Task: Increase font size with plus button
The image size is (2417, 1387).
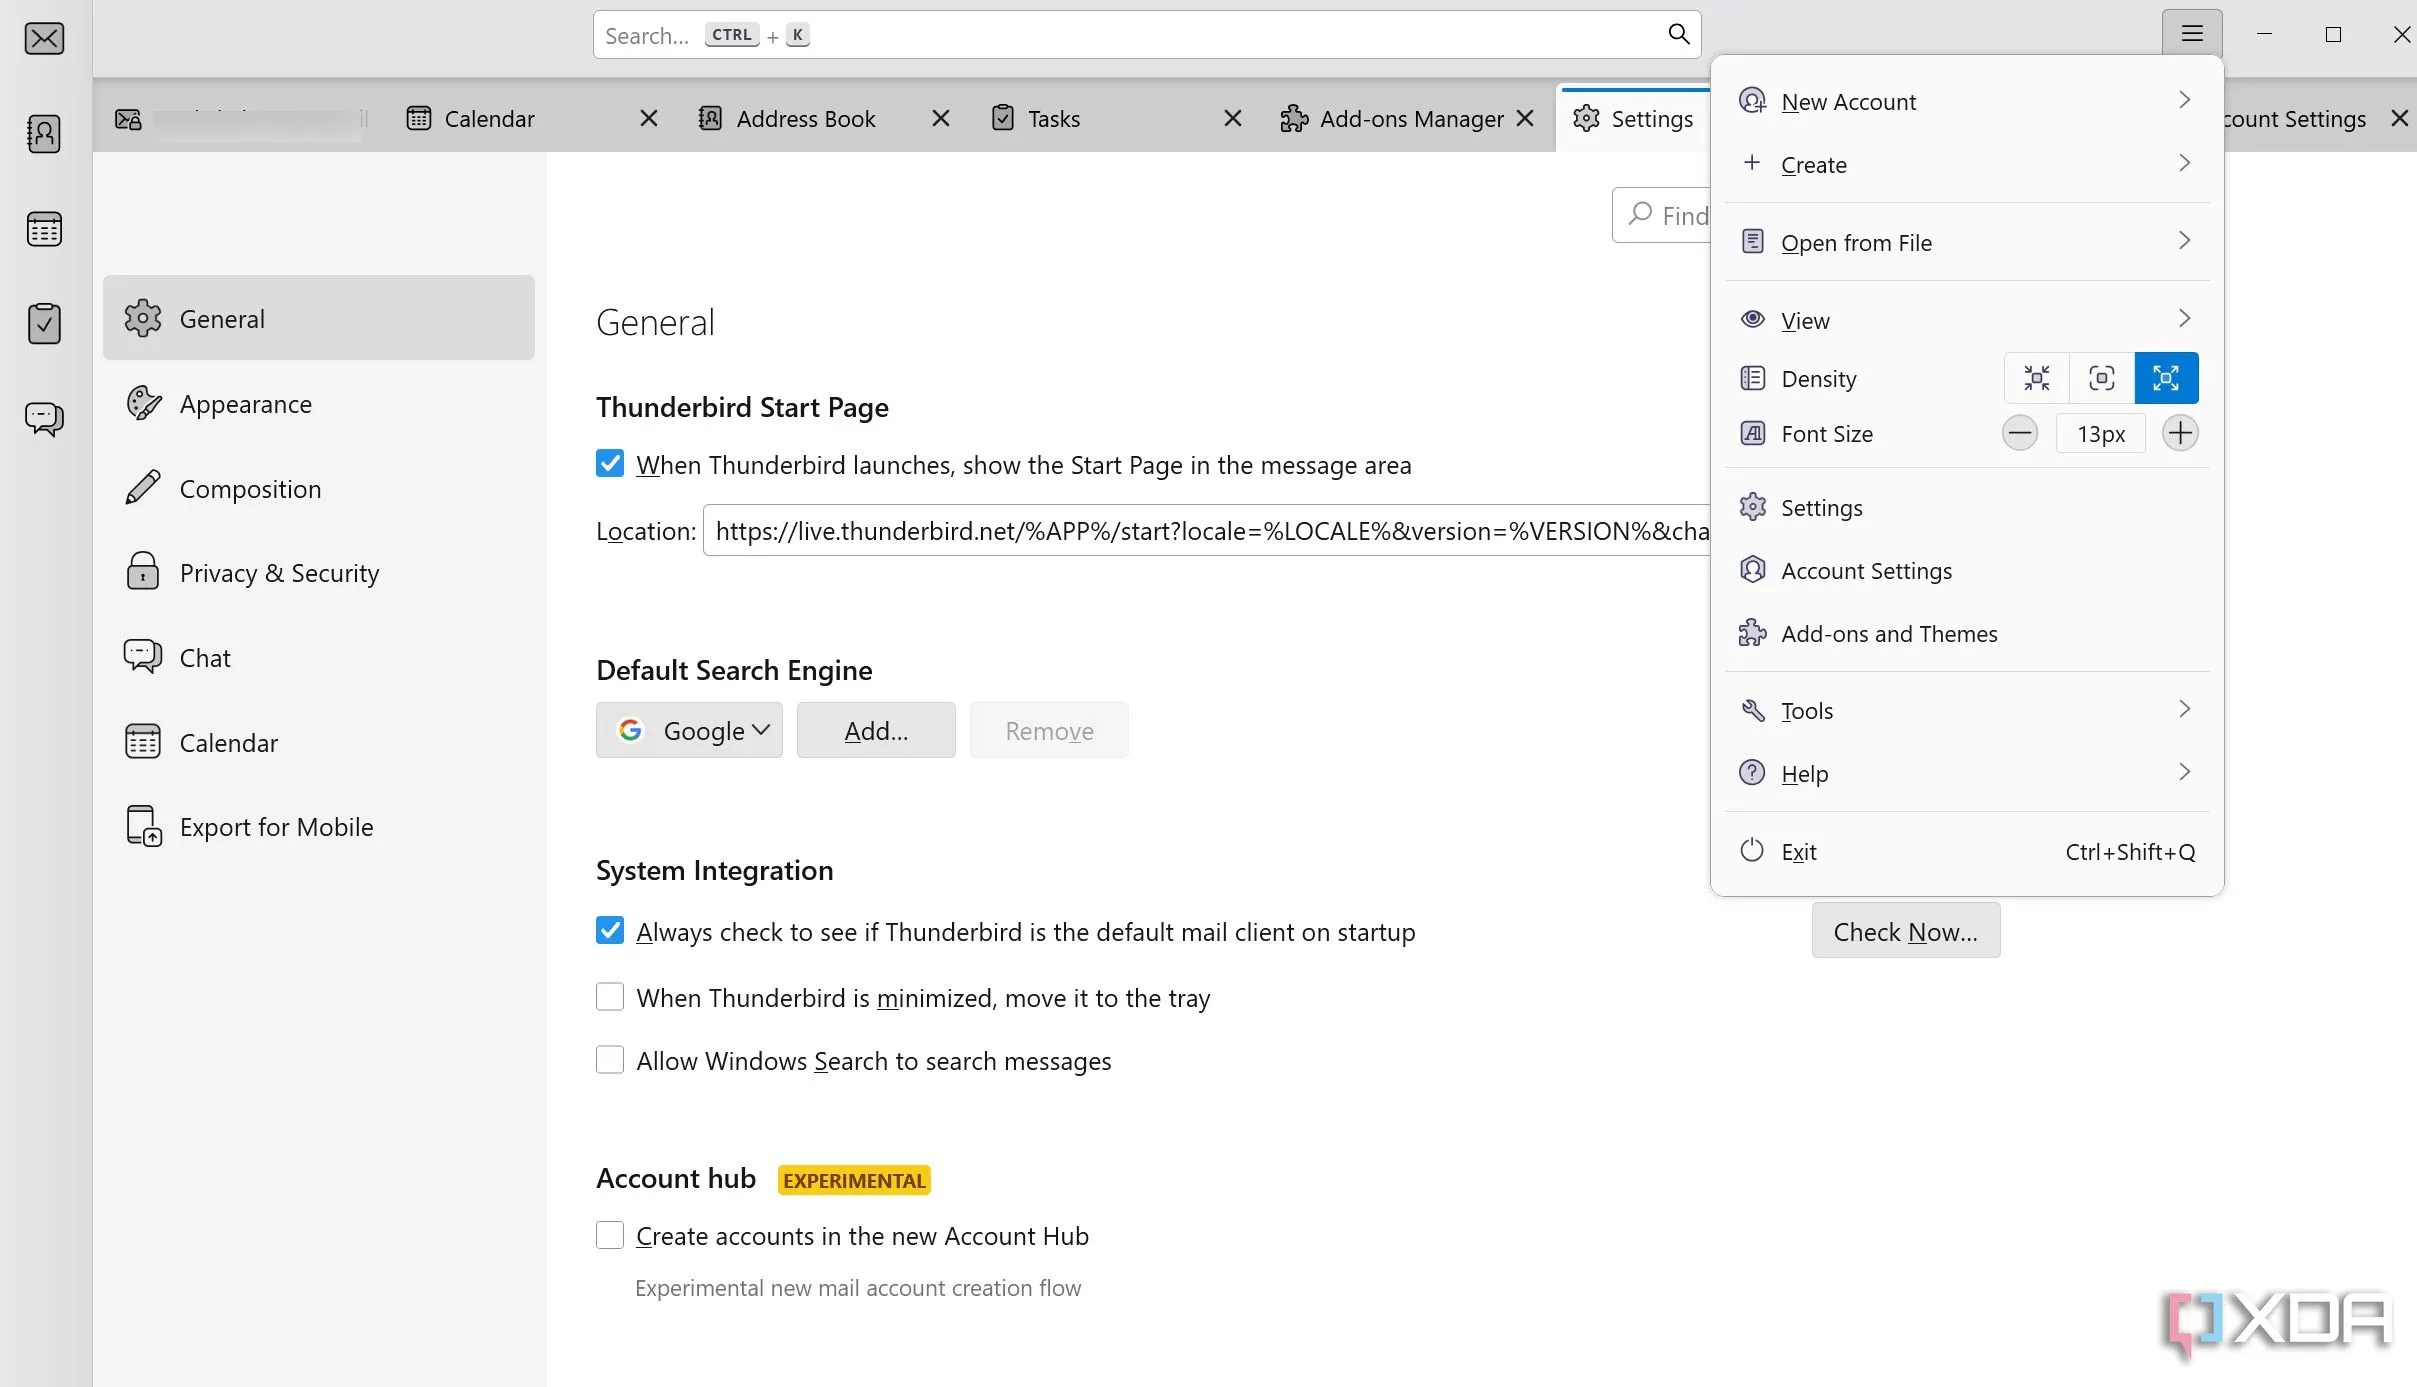Action: (2179, 433)
